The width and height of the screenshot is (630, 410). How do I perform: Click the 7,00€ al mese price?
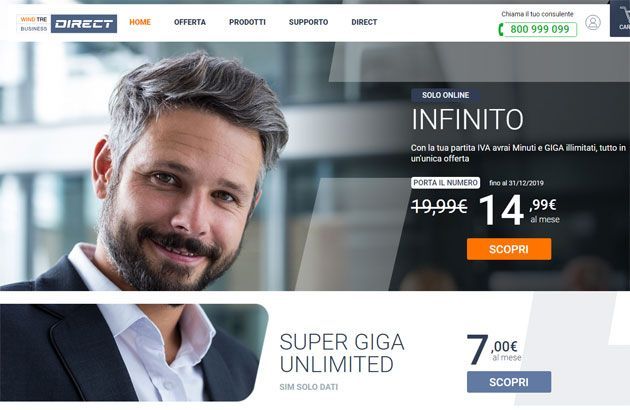[494, 349]
